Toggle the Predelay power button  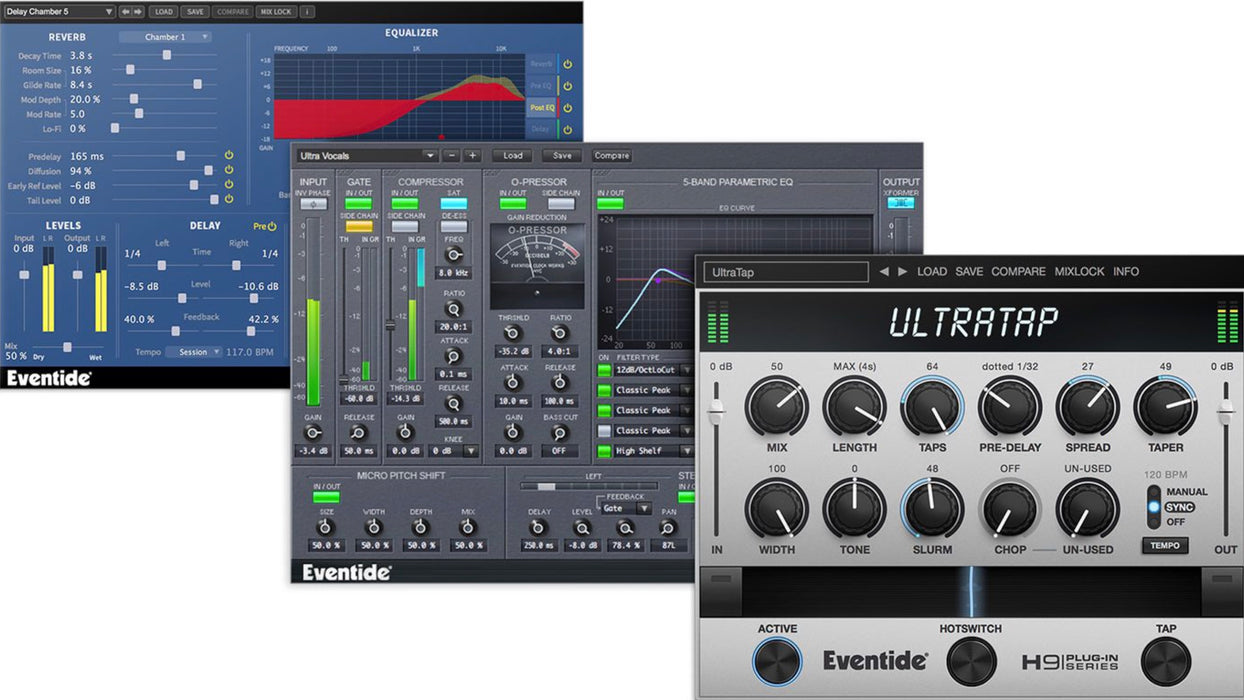click(x=229, y=155)
